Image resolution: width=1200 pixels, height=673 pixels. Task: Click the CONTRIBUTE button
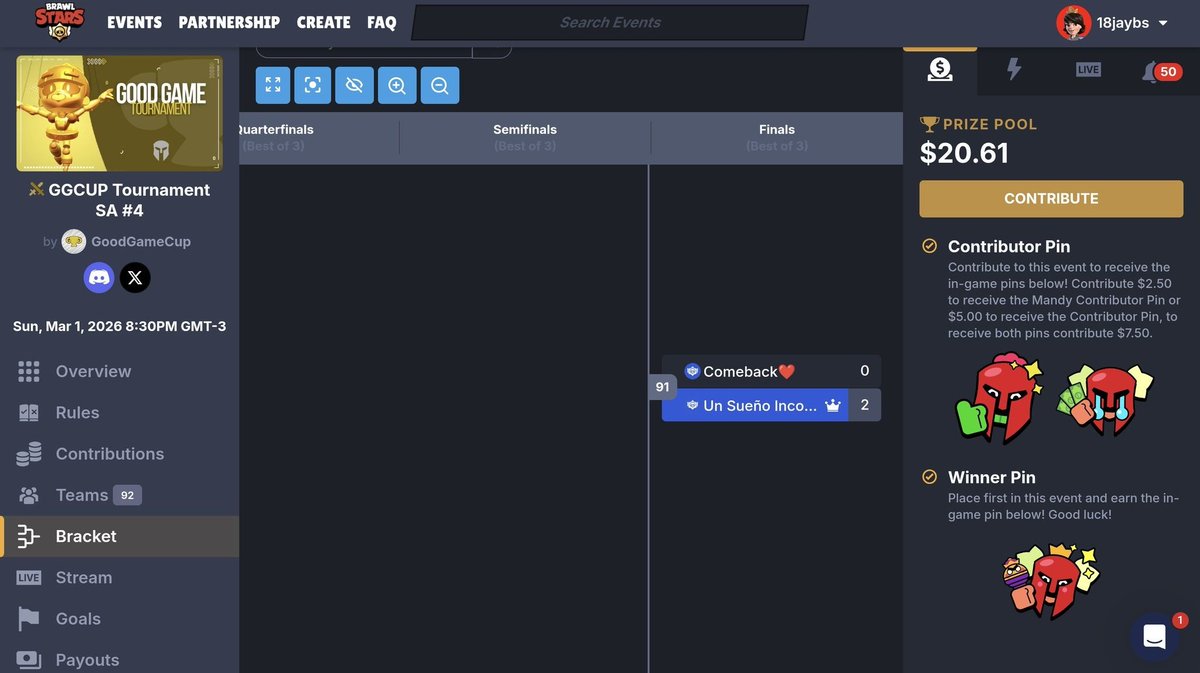pyautogui.click(x=1051, y=198)
